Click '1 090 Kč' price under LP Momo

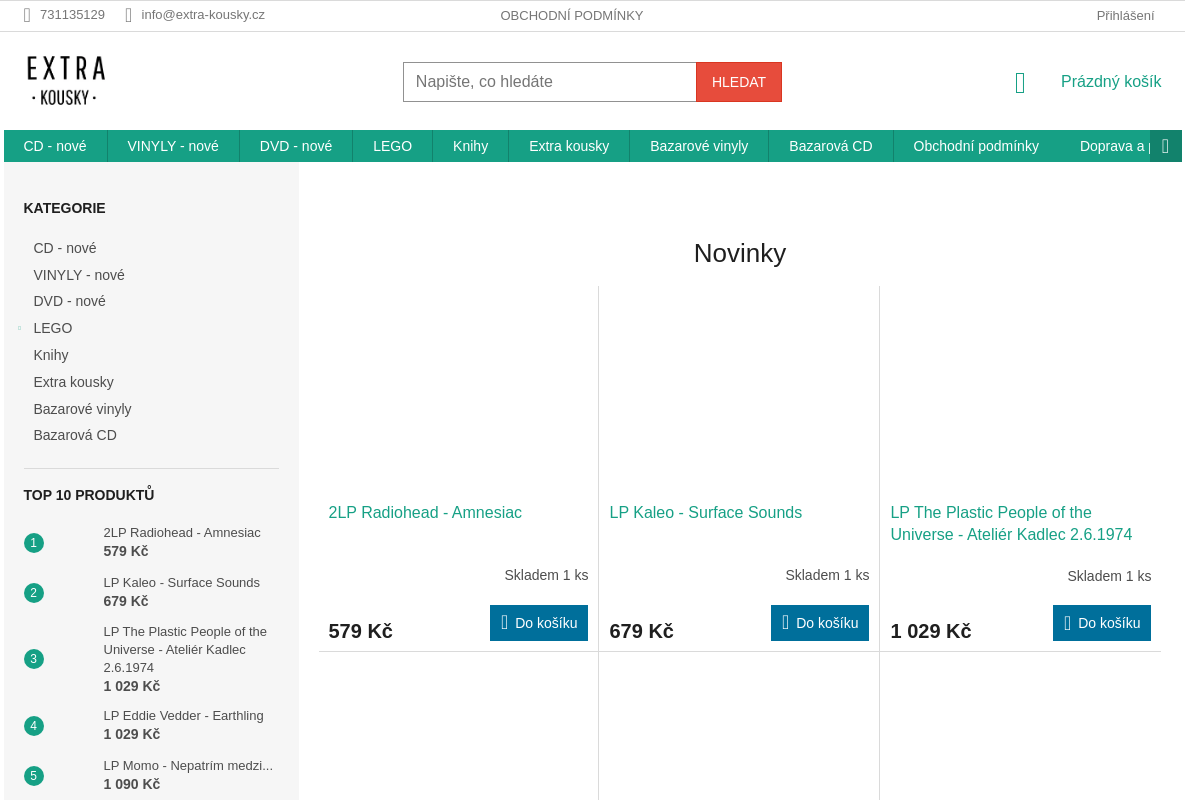click(x=132, y=784)
